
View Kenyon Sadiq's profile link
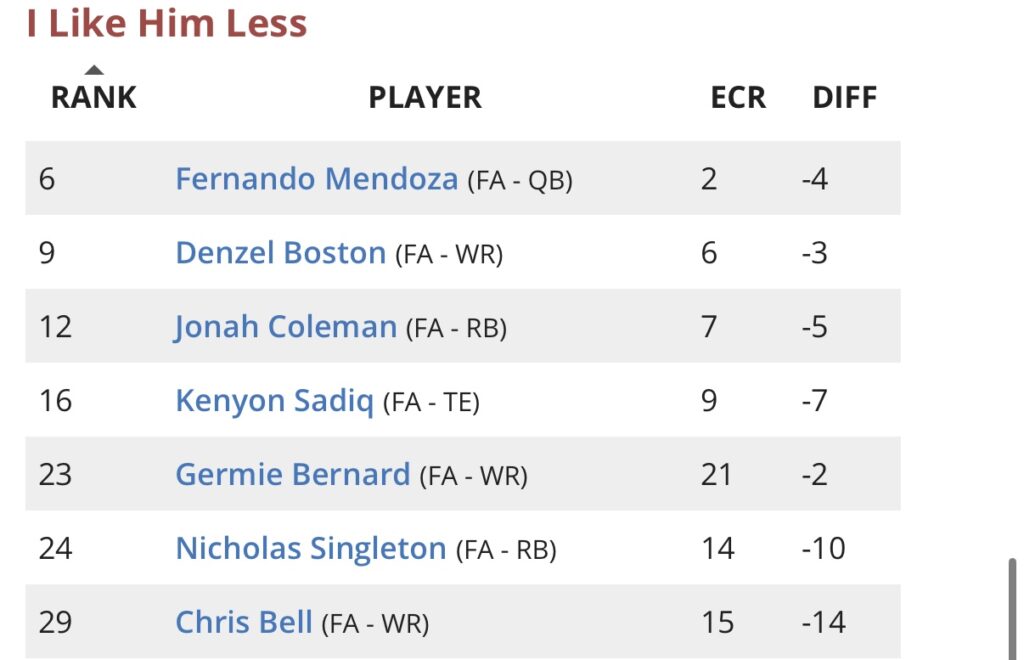pyautogui.click(x=274, y=401)
